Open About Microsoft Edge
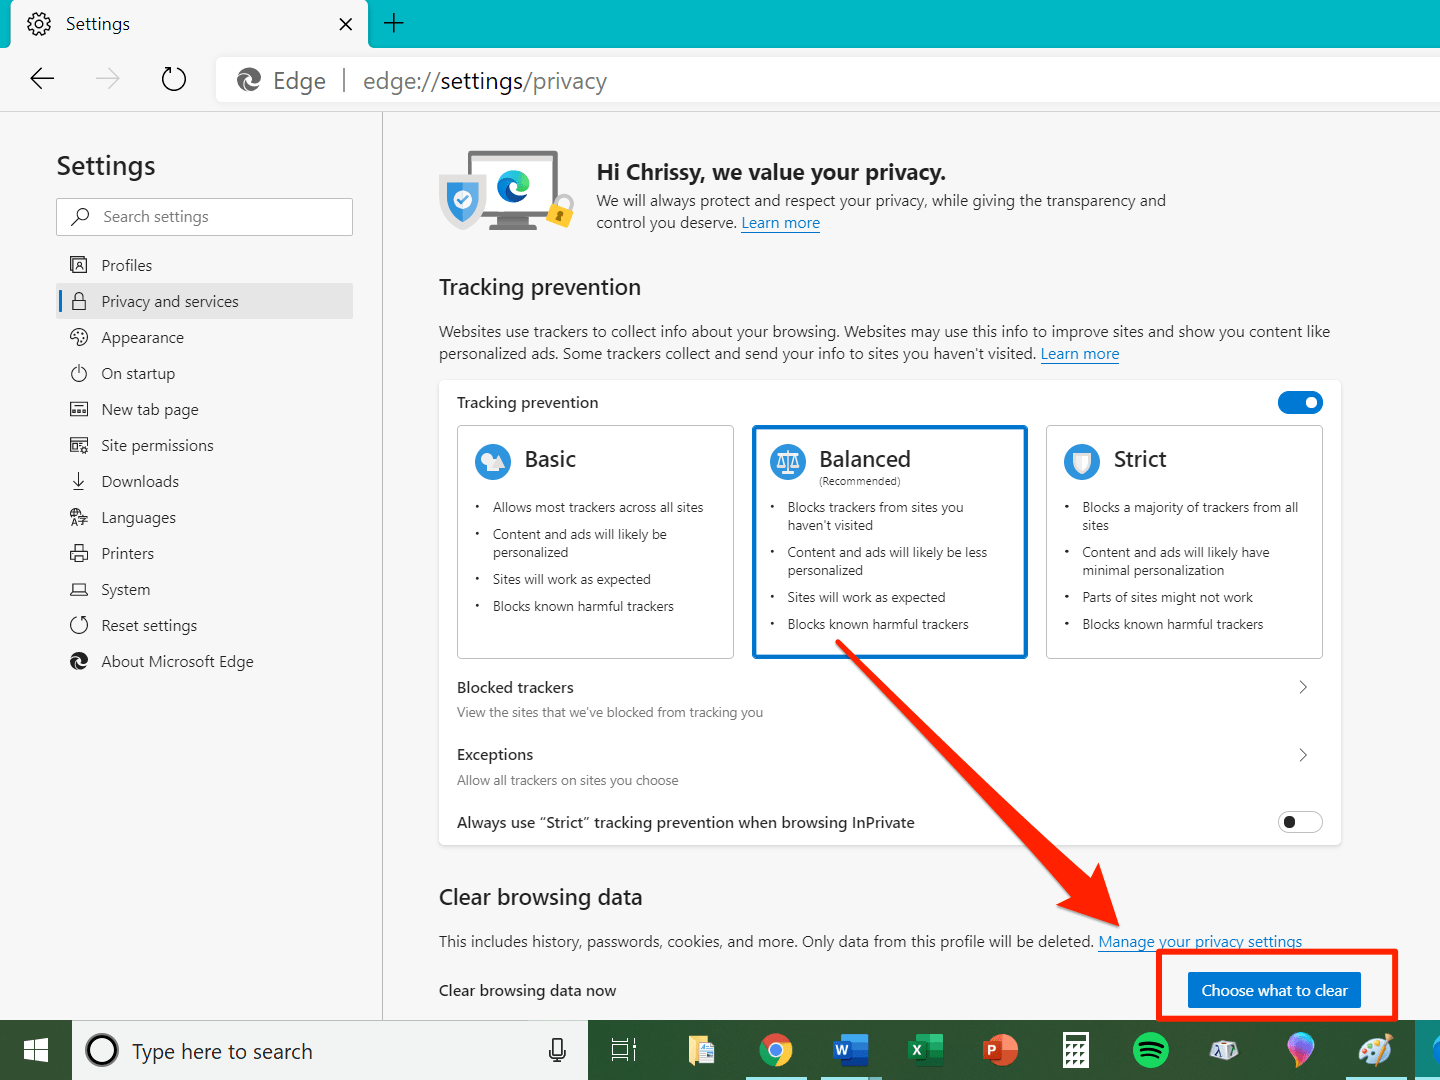 [205, 661]
